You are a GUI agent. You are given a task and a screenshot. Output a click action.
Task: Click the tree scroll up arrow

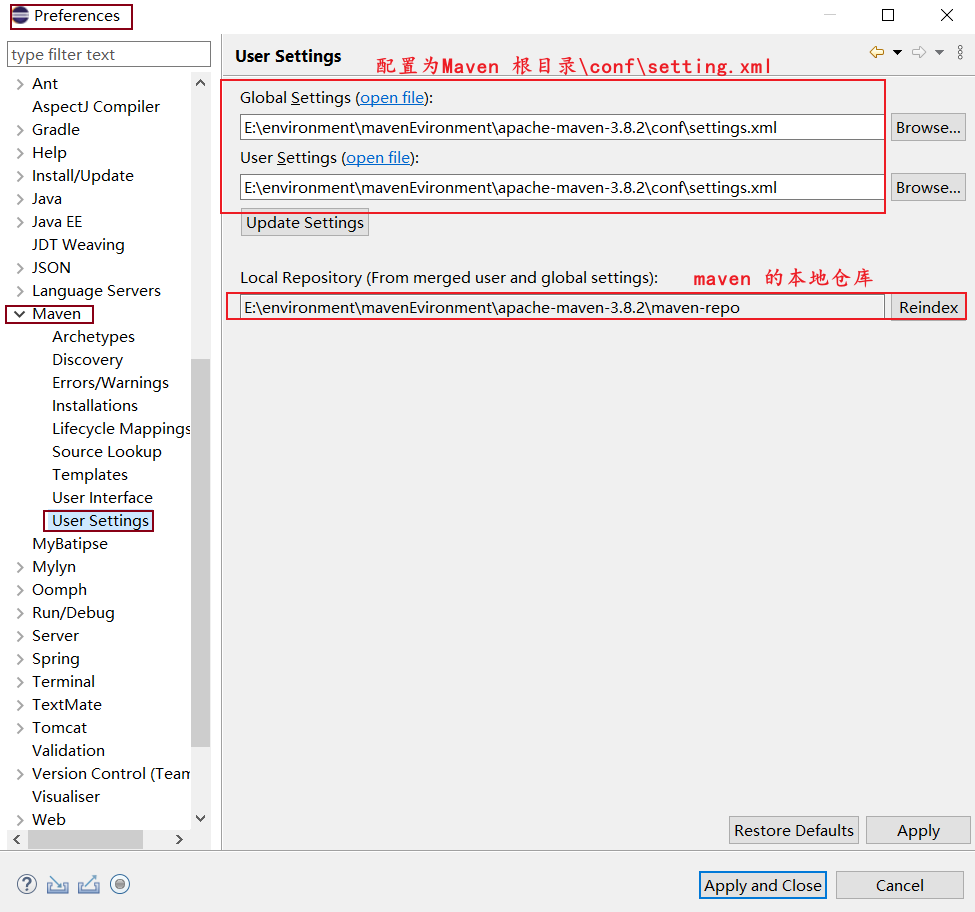click(x=200, y=83)
